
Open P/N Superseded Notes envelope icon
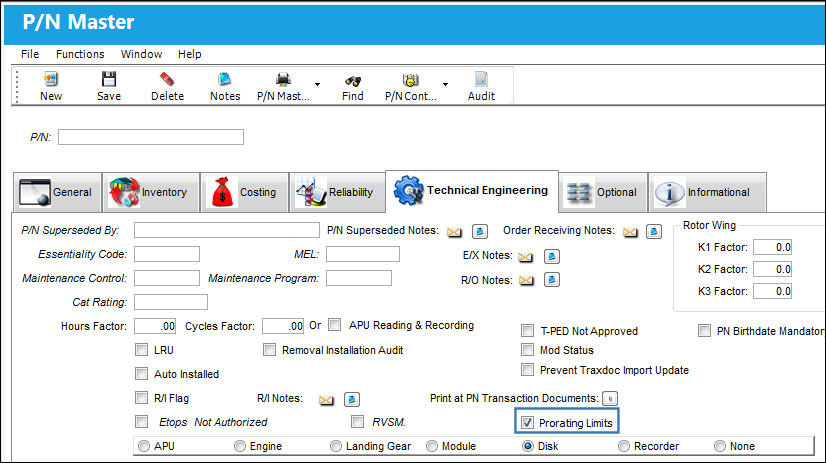(454, 232)
